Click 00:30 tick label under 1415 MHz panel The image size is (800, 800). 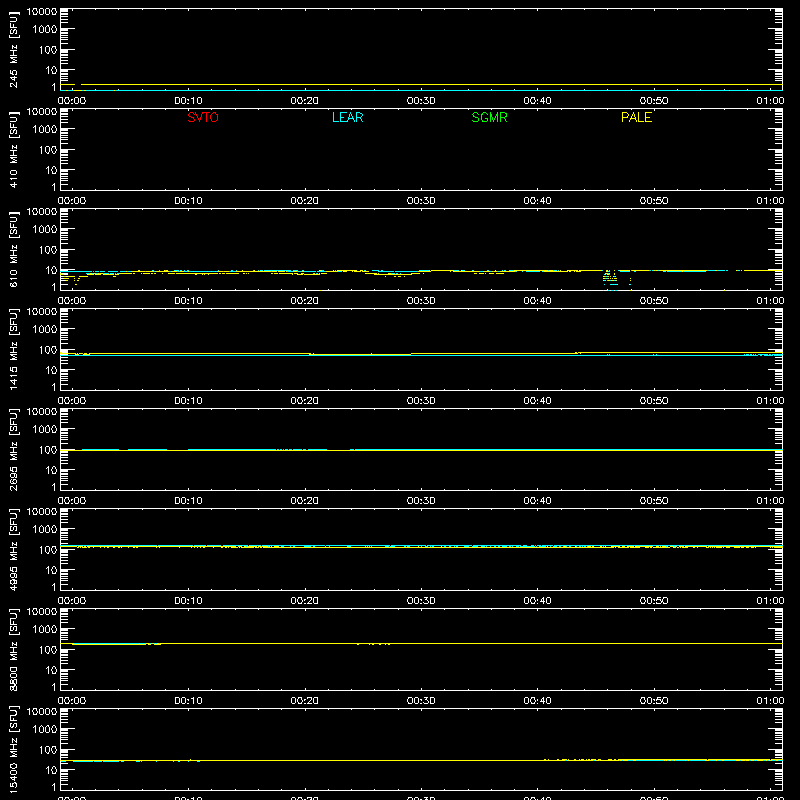(421, 401)
